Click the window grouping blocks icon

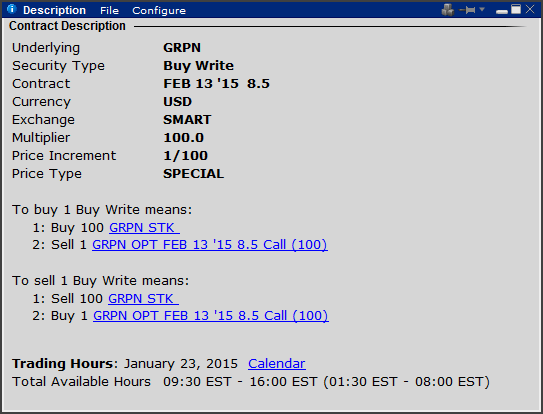447,10
